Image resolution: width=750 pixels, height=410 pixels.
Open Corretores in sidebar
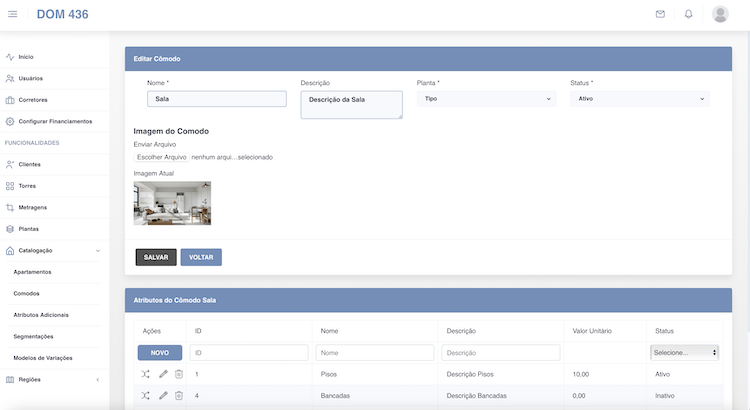[x=33, y=100]
